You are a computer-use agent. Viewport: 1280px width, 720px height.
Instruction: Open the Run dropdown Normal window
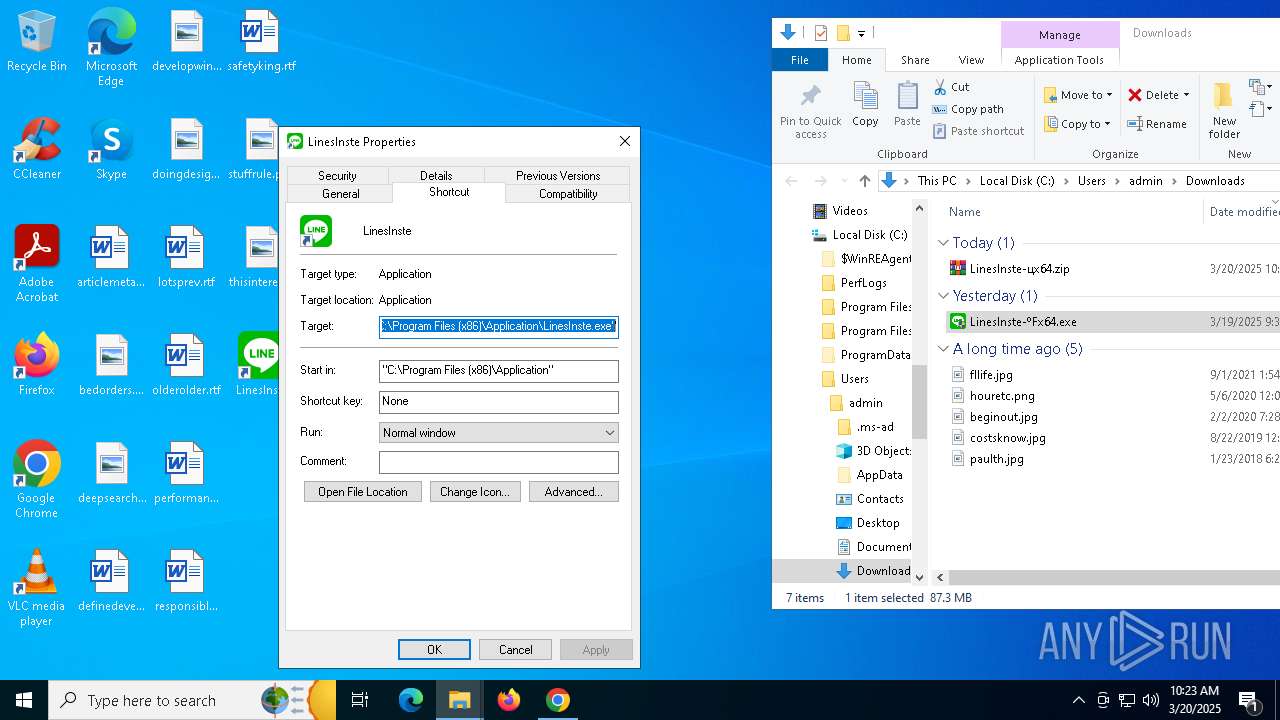pos(499,433)
